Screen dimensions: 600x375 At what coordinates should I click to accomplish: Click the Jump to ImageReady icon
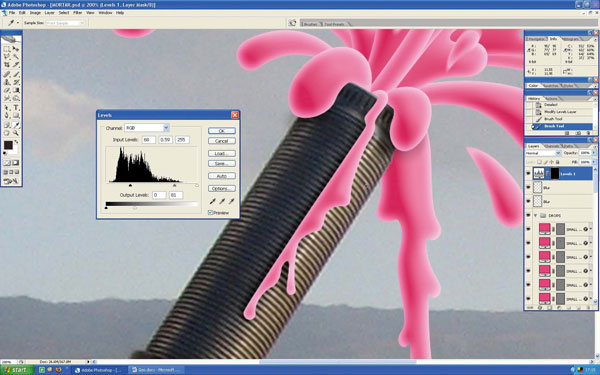coord(11,181)
